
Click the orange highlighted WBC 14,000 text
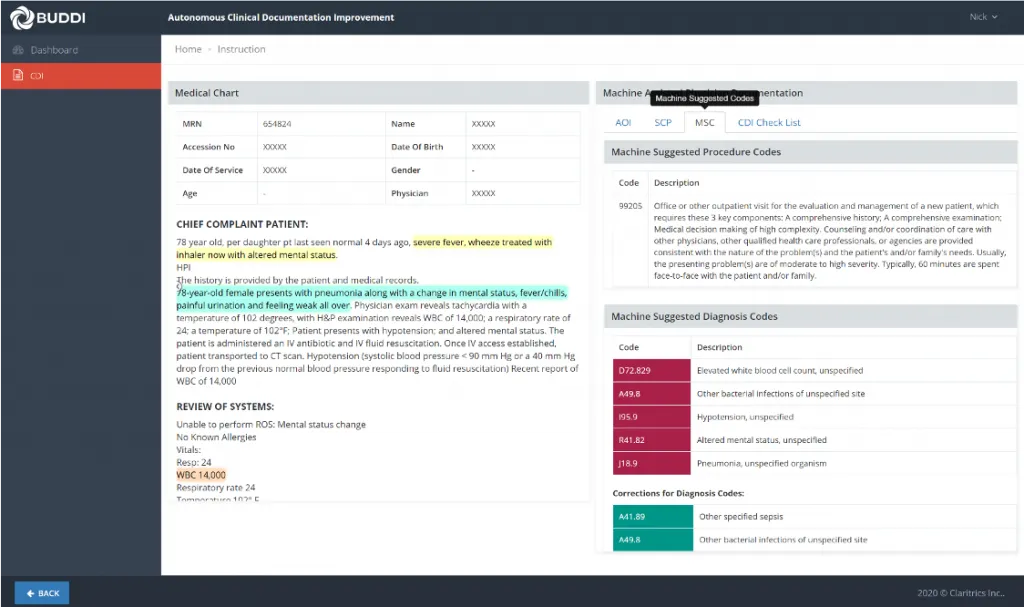tap(201, 475)
